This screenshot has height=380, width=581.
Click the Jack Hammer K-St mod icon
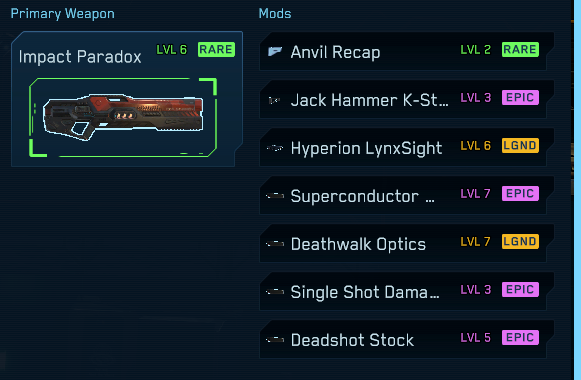pyautogui.click(x=275, y=100)
